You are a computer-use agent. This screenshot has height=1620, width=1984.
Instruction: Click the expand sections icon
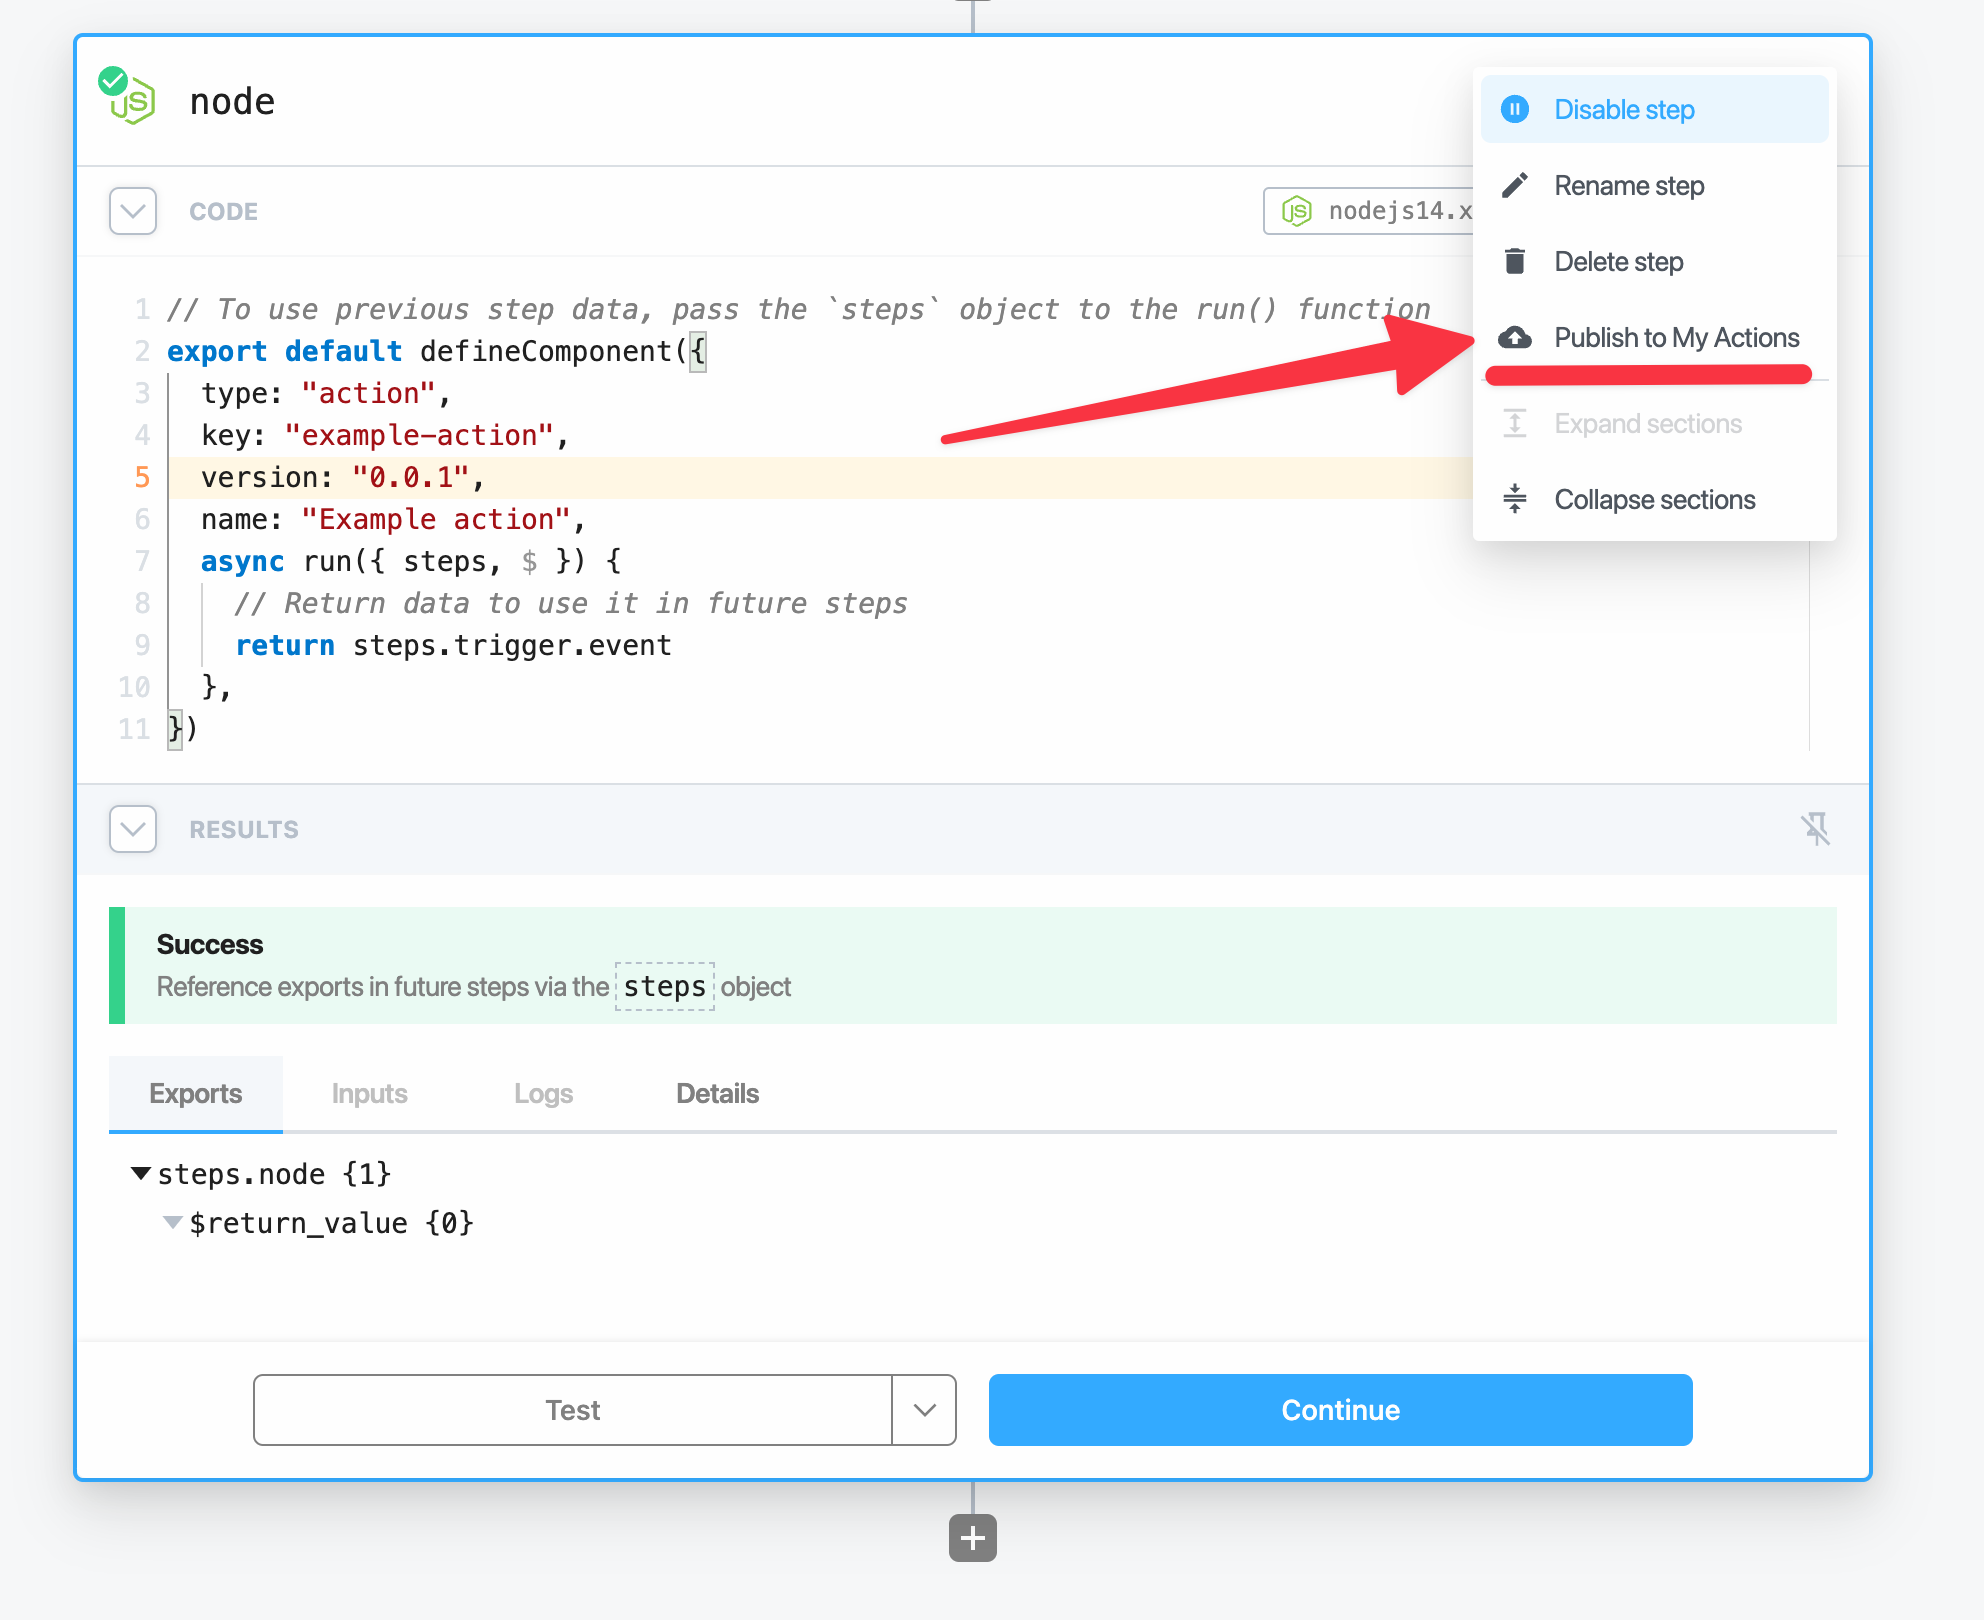tap(1515, 423)
